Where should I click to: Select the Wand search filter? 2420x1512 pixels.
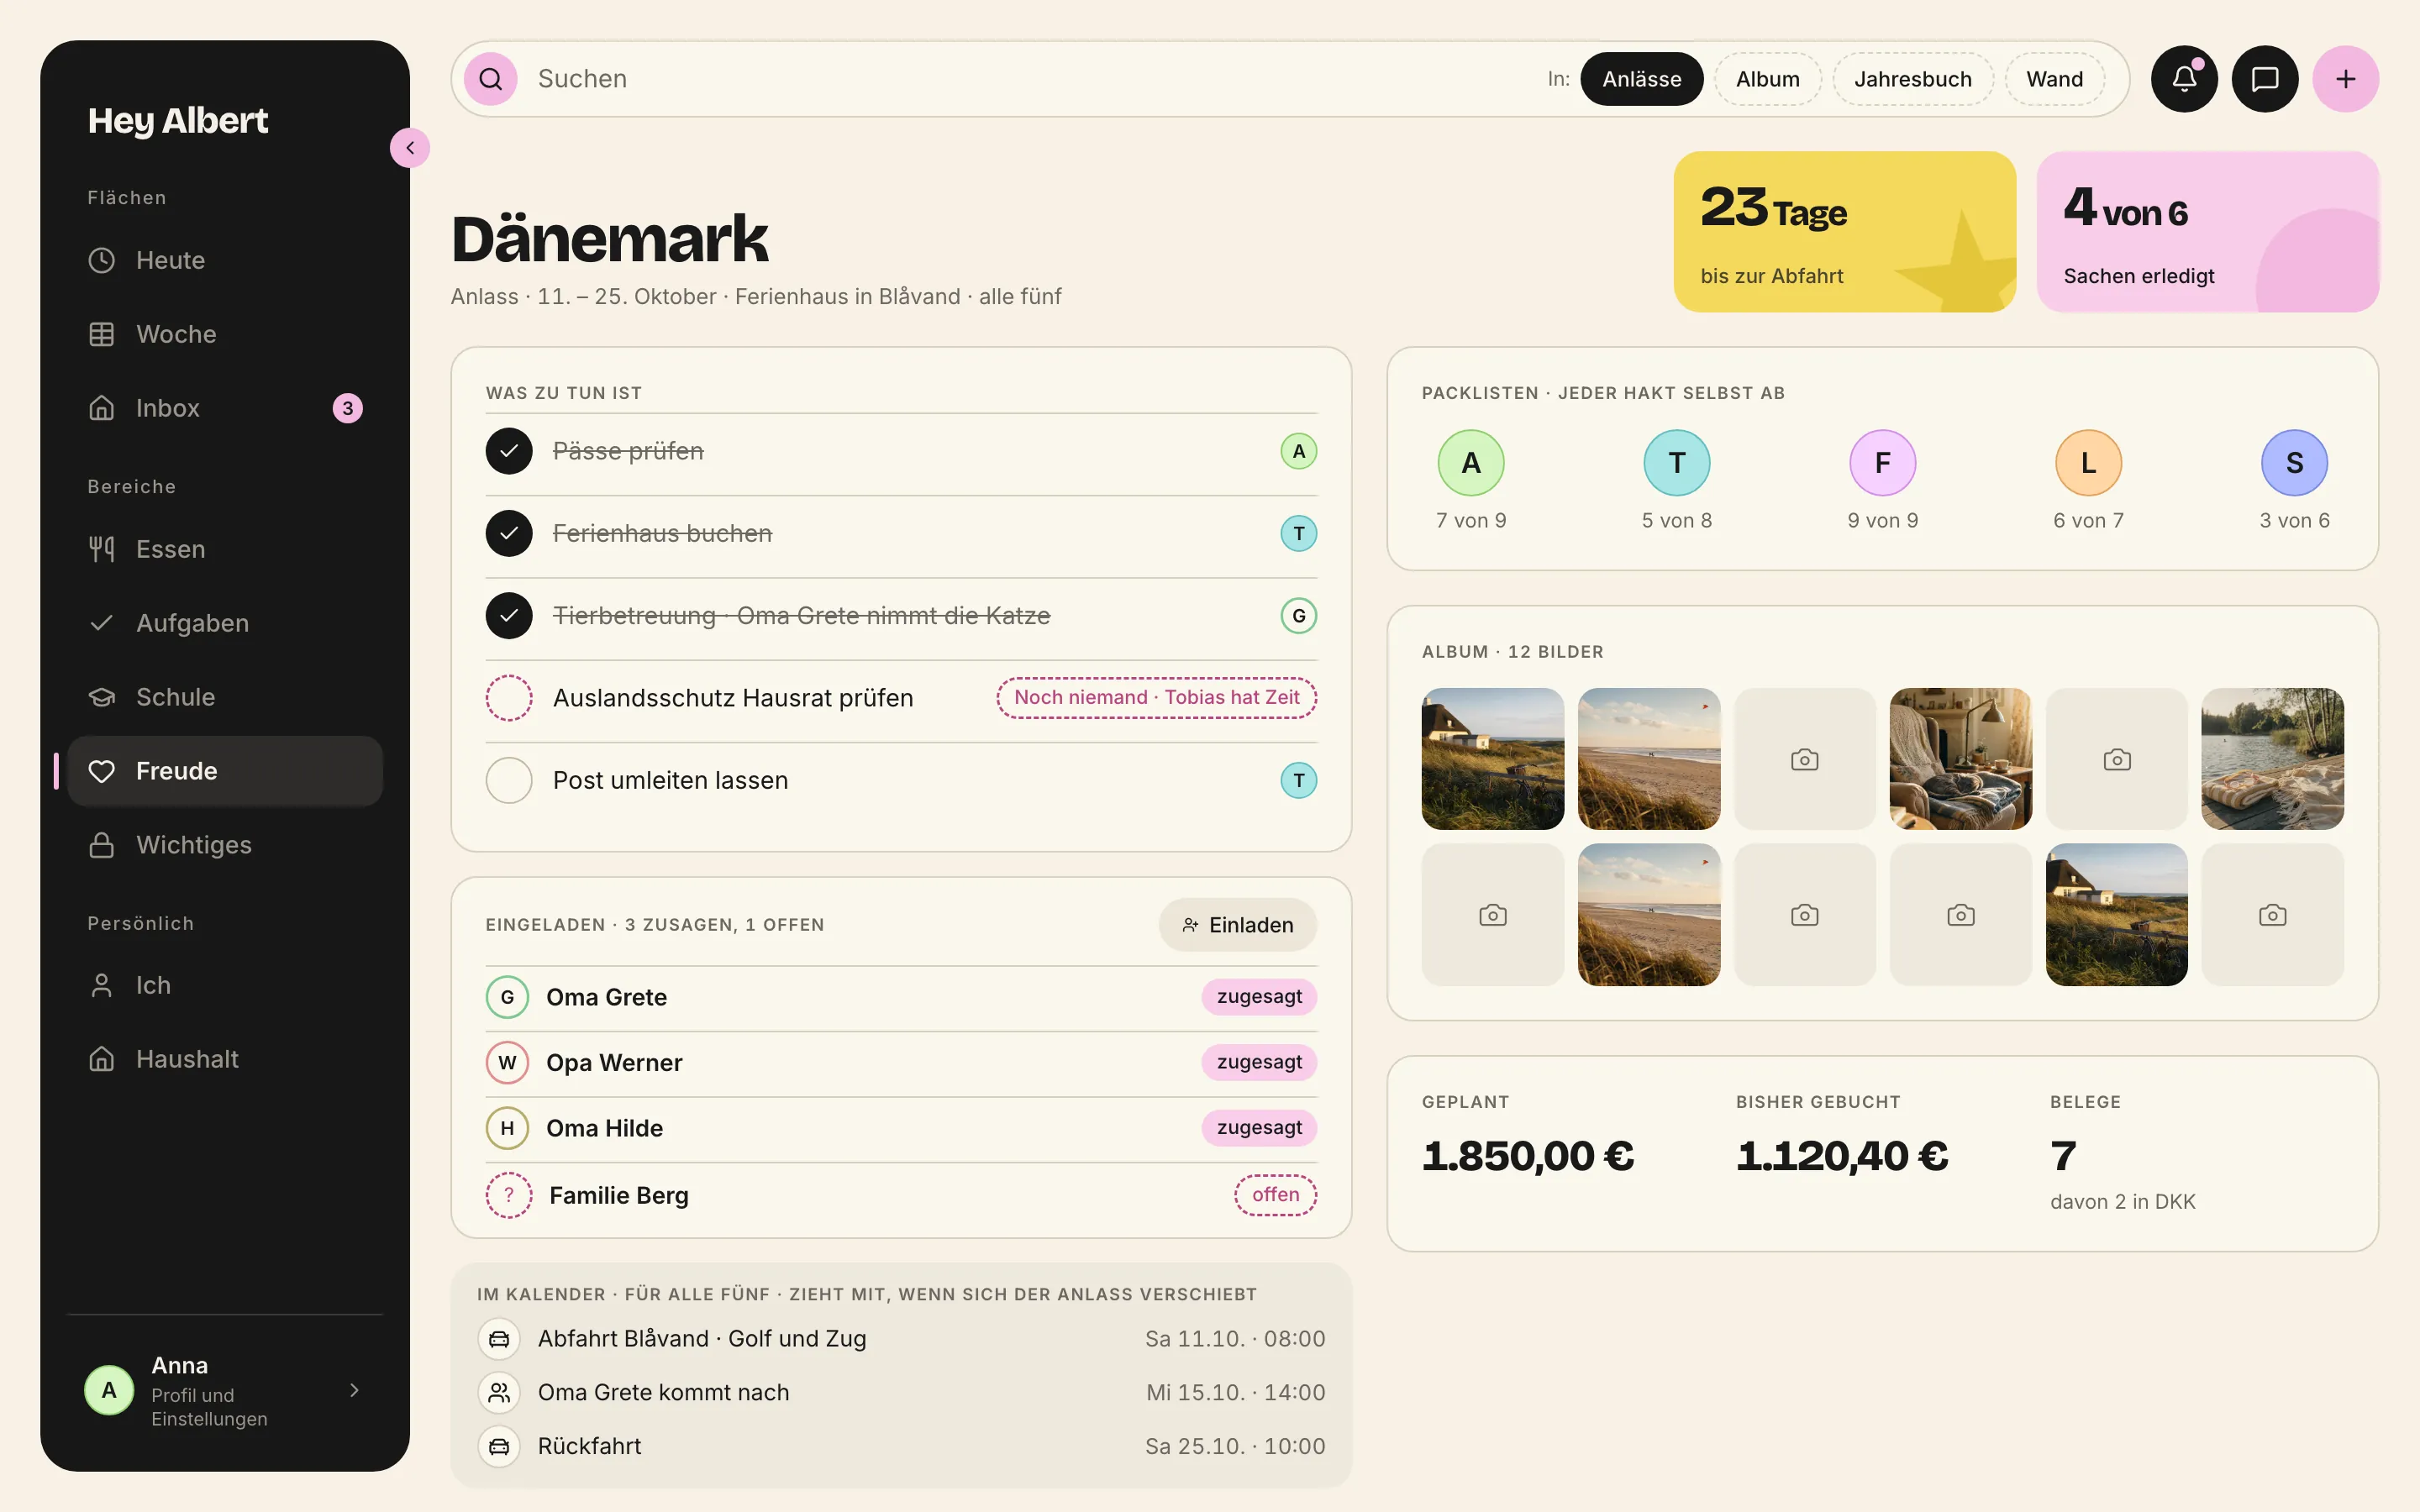[2054, 79]
